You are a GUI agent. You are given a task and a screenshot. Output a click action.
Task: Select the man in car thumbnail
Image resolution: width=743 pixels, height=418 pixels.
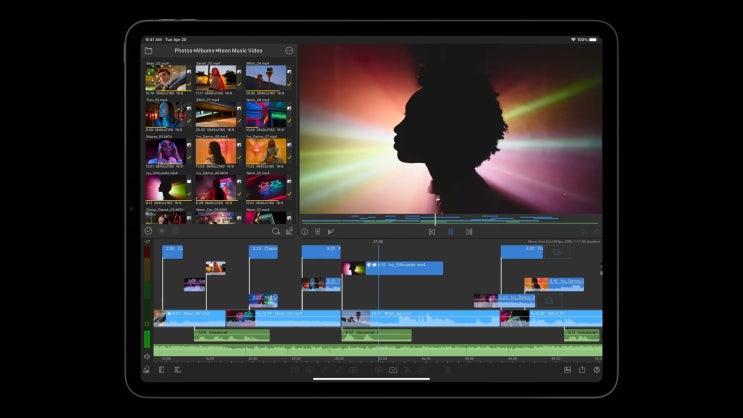tap(165, 78)
